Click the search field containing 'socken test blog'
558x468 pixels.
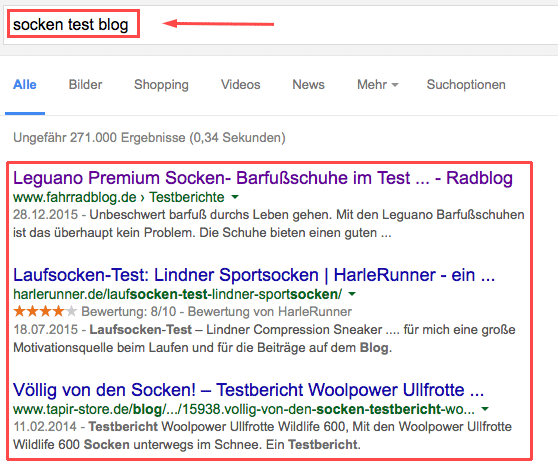coord(281,25)
